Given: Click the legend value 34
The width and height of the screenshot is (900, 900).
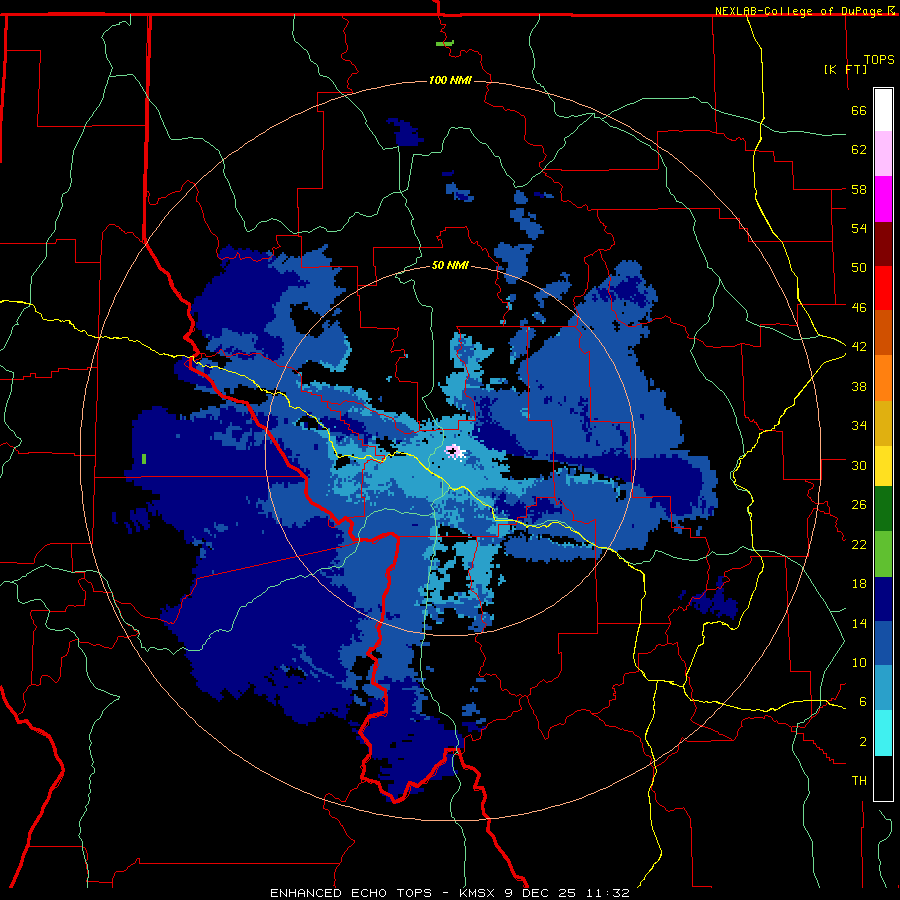Looking at the screenshot, I should tap(859, 425).
